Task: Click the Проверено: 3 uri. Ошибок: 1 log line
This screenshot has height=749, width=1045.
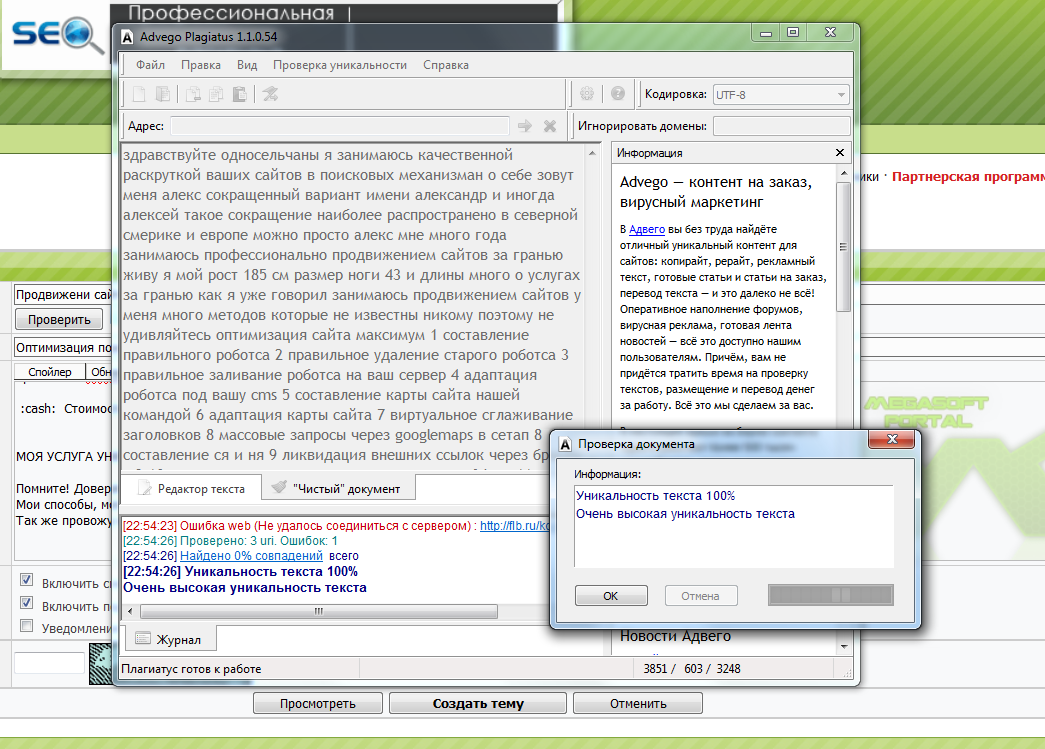Action: (231, 540)
